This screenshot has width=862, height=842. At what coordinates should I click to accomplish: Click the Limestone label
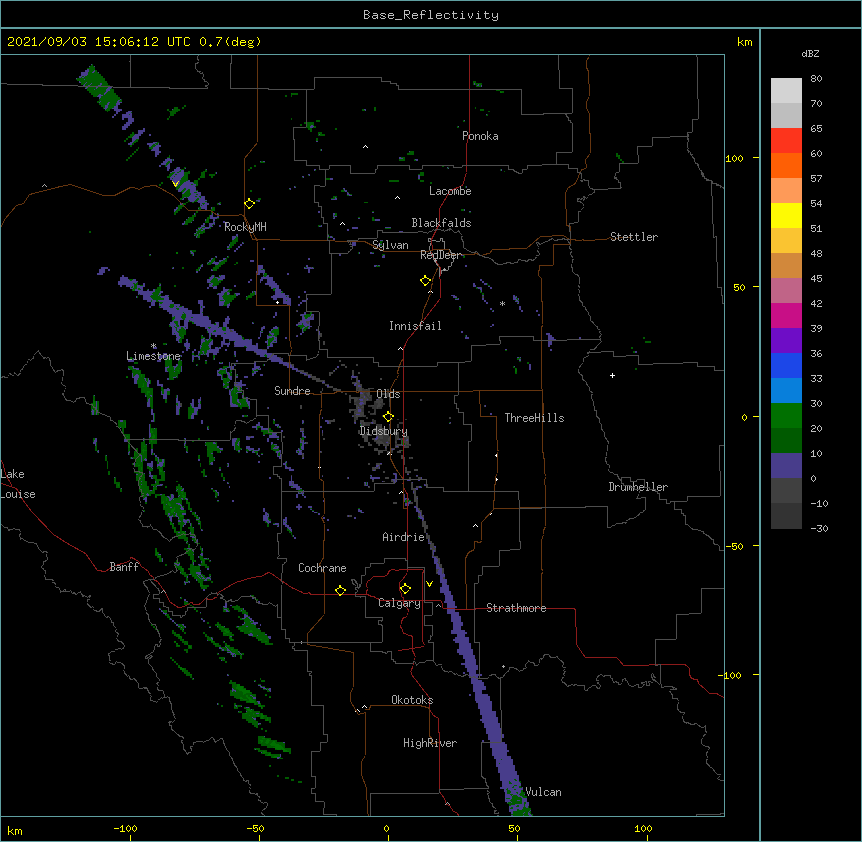point(153,356)
